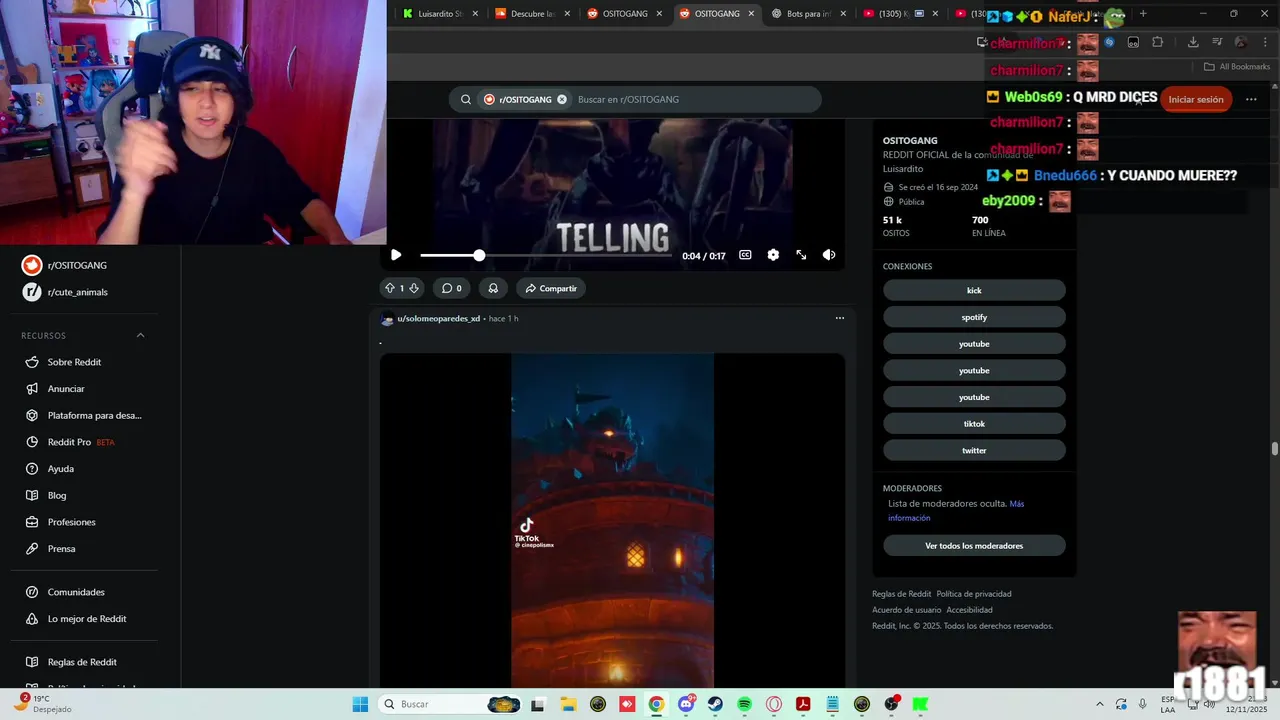Open Más información moderators link
Image resolution: width=1280 pixels, height=720 pixels.
(956, 510)
